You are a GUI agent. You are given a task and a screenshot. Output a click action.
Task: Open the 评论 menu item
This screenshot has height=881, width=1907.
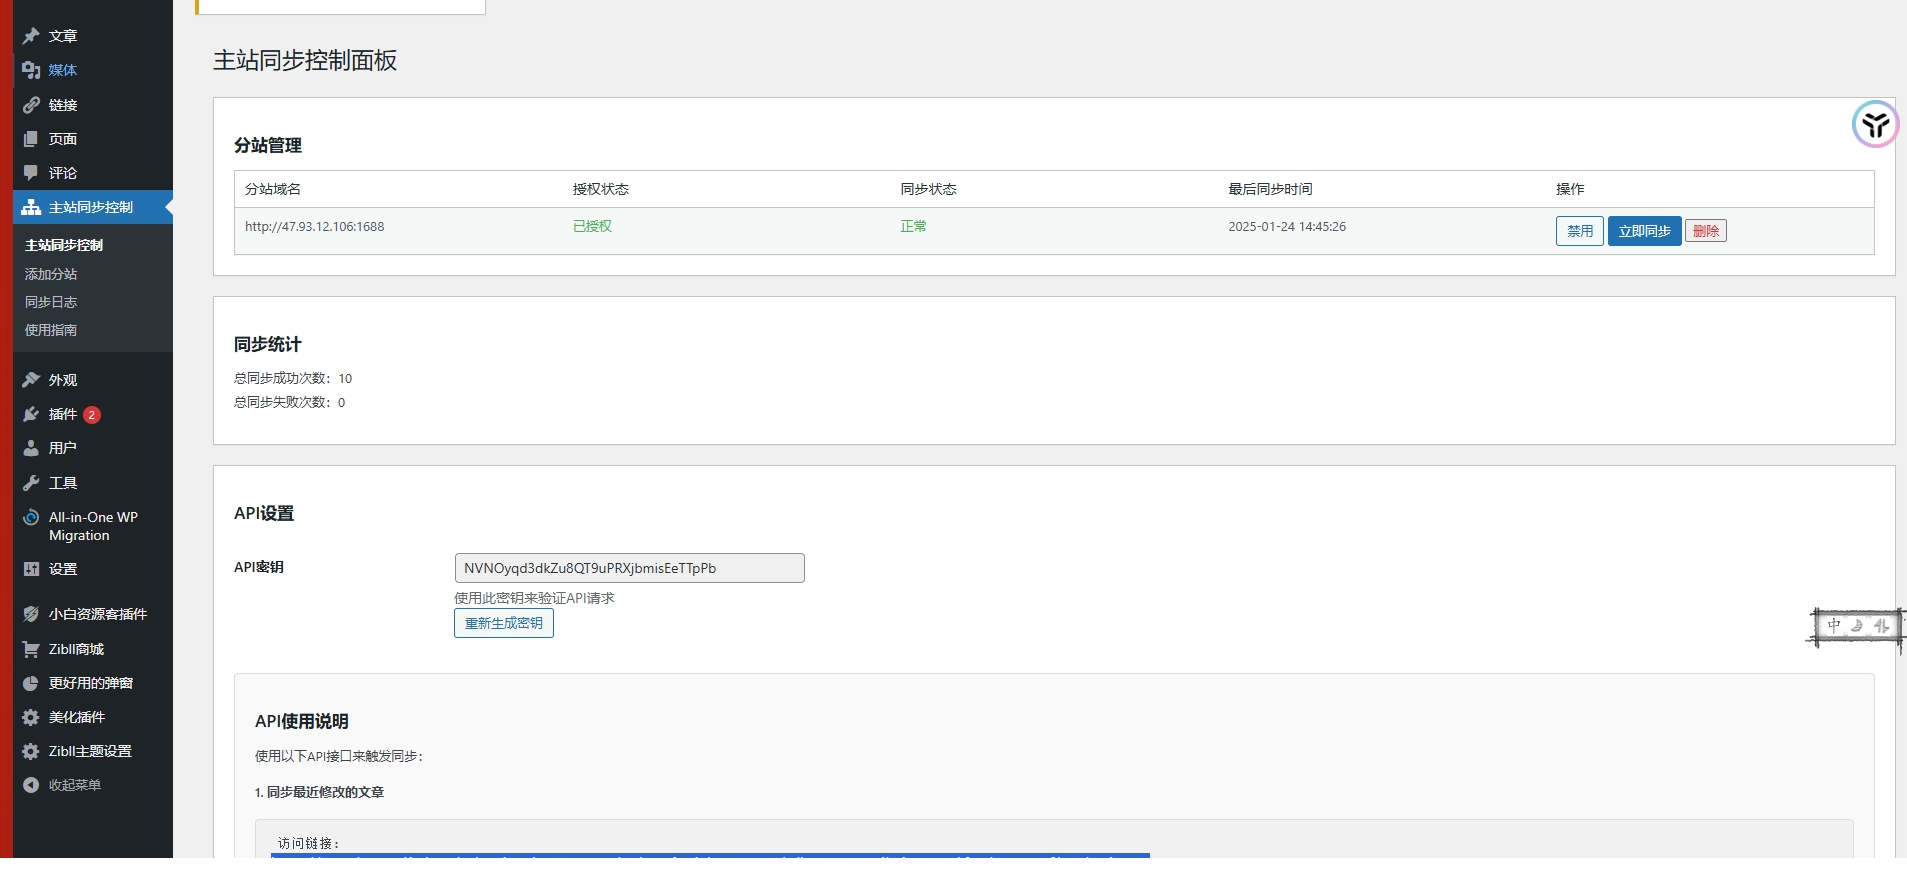[x=93, y=173]
